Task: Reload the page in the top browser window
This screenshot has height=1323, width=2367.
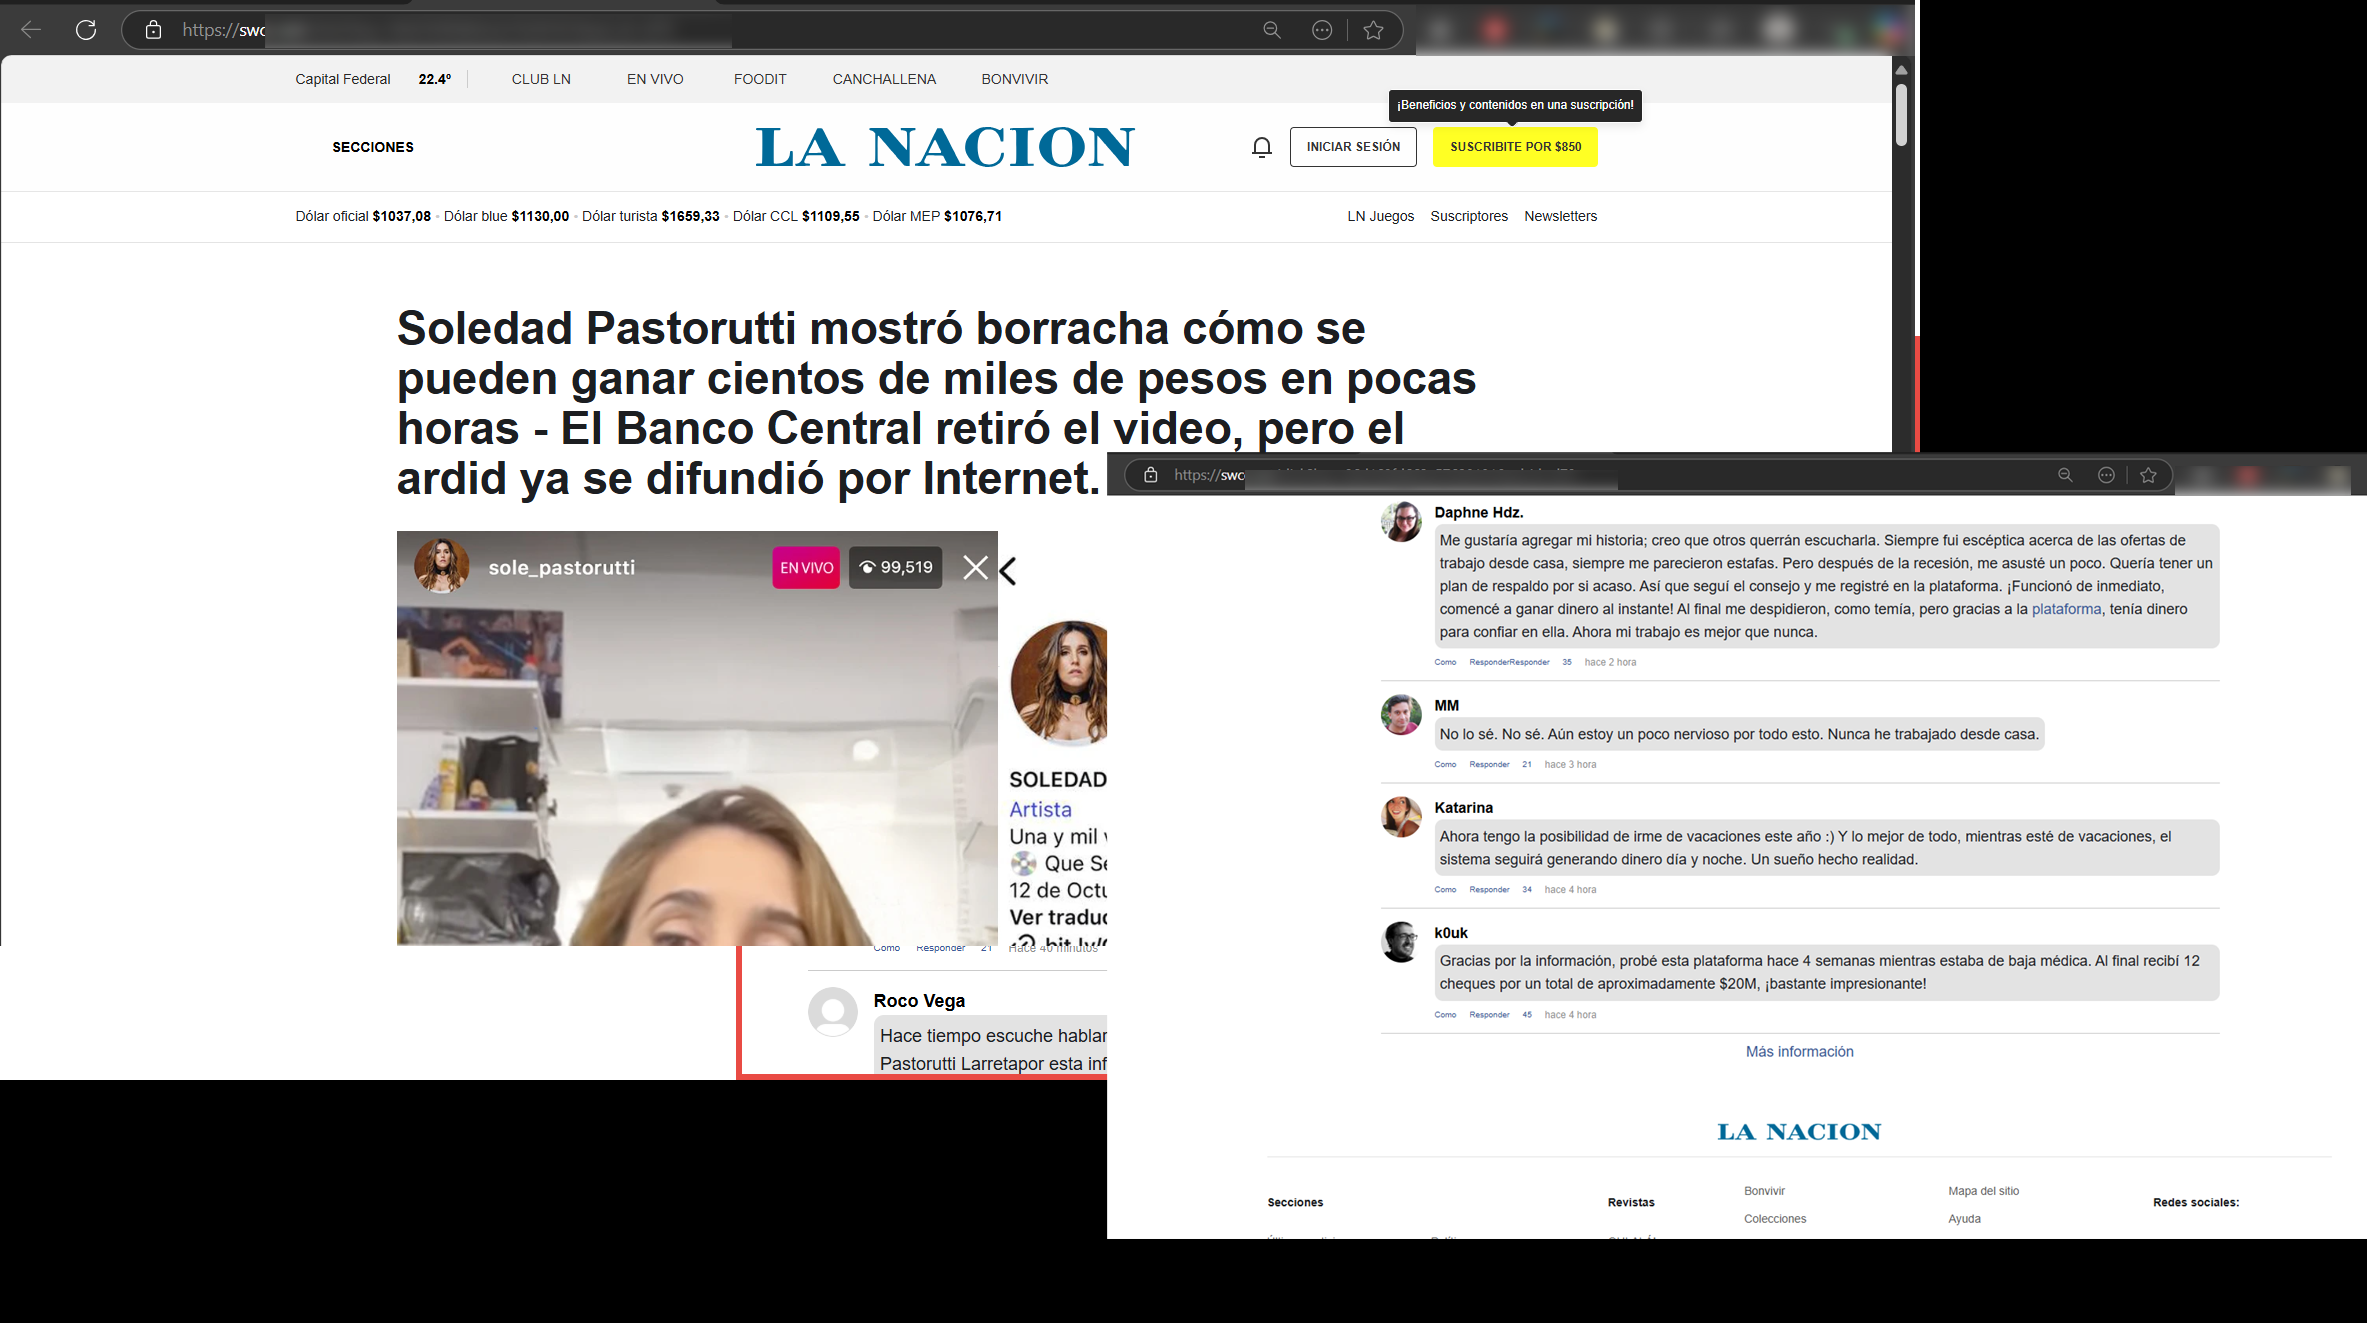Action: click(x=86, y=30)
